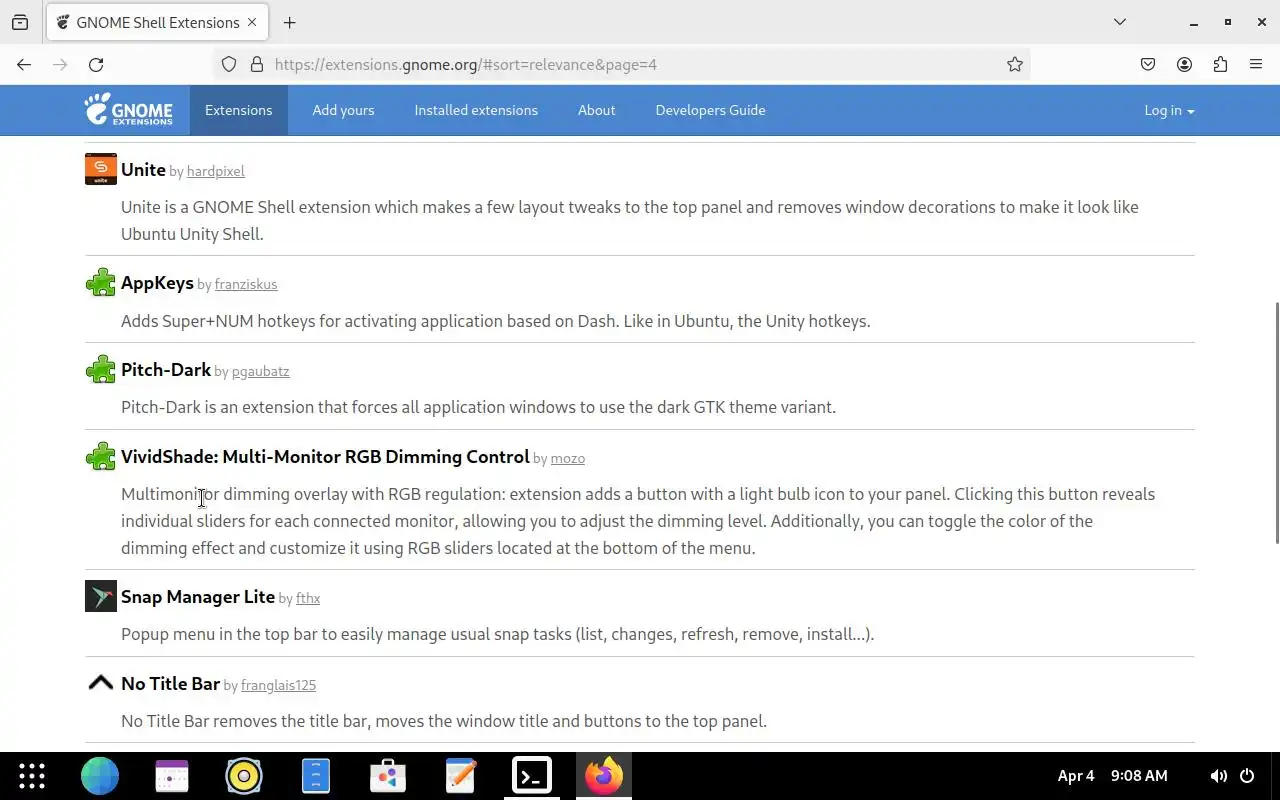This screenshot has height=800, width=1280.
Task: Open the Firefox account icon
Action: tap(1184, 64)
